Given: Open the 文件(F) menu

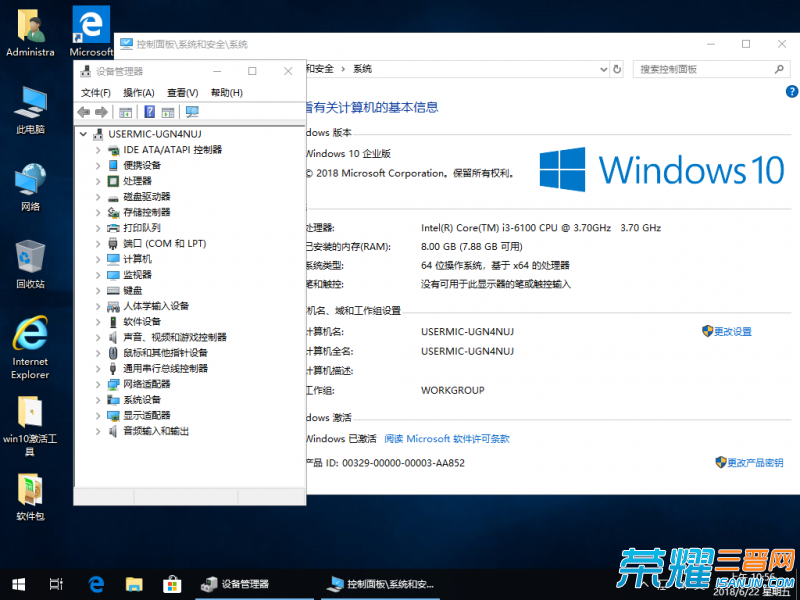Looking at the screenshot, I should coord(95,92).
